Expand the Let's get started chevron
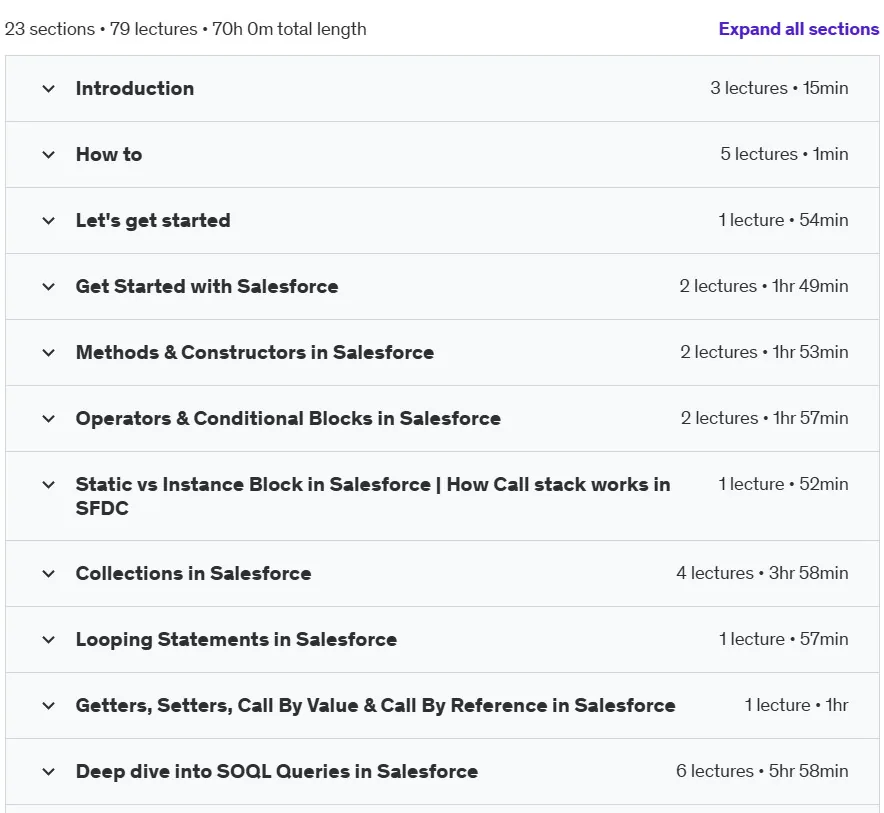Viewport: 884px width, 813px height. coord(48,220)
